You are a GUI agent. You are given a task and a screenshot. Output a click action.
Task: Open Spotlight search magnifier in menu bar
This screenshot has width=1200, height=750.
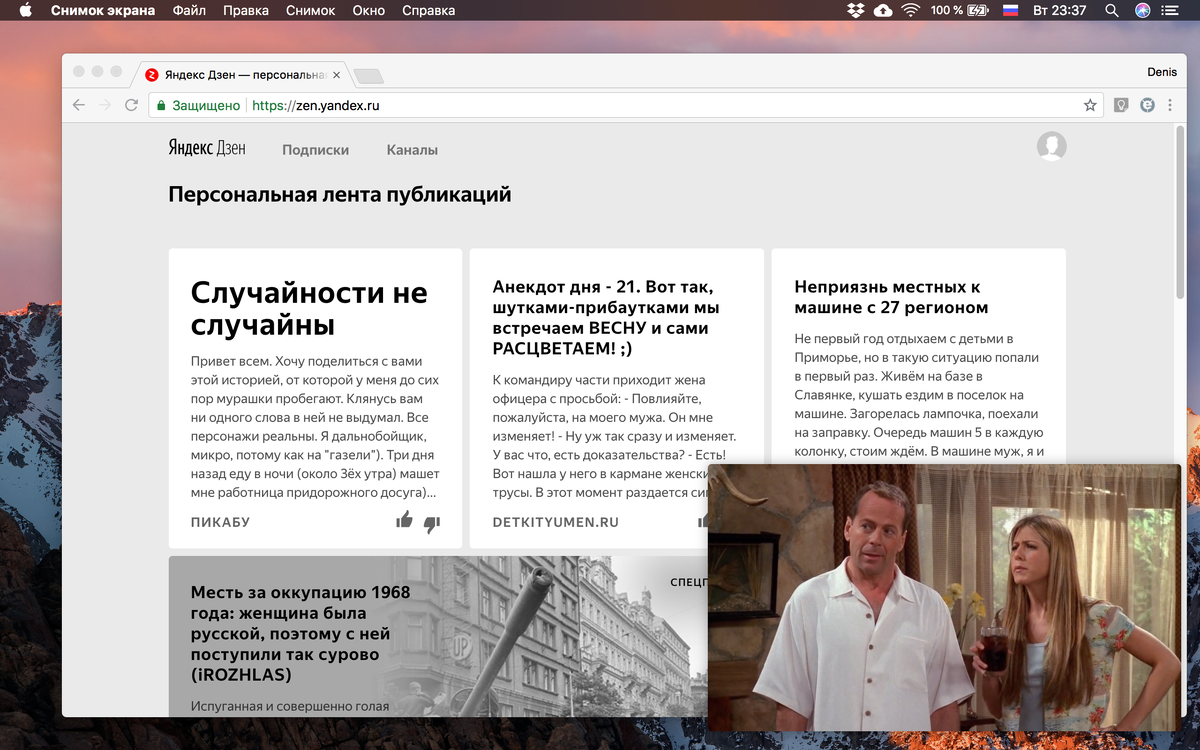pyautogui.click(x=1112, y=10)
